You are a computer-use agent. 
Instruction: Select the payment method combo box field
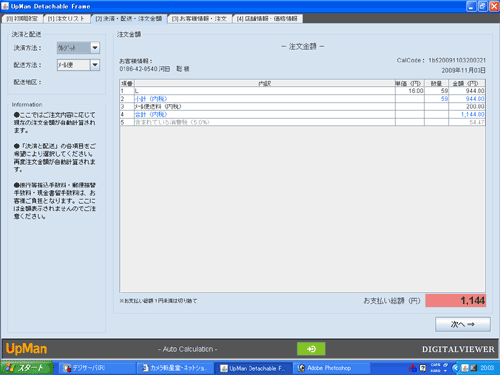[78, 48]
